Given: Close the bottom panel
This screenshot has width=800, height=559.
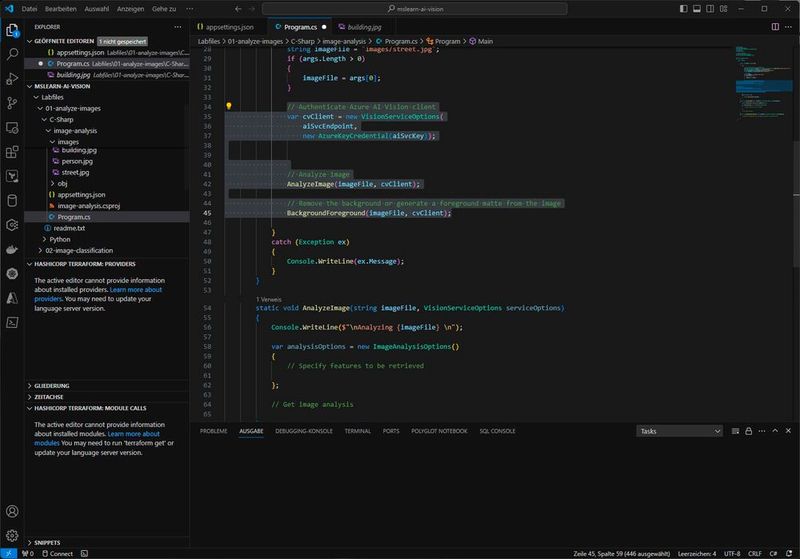Looking at the screenshot, I should pos(788,431).
